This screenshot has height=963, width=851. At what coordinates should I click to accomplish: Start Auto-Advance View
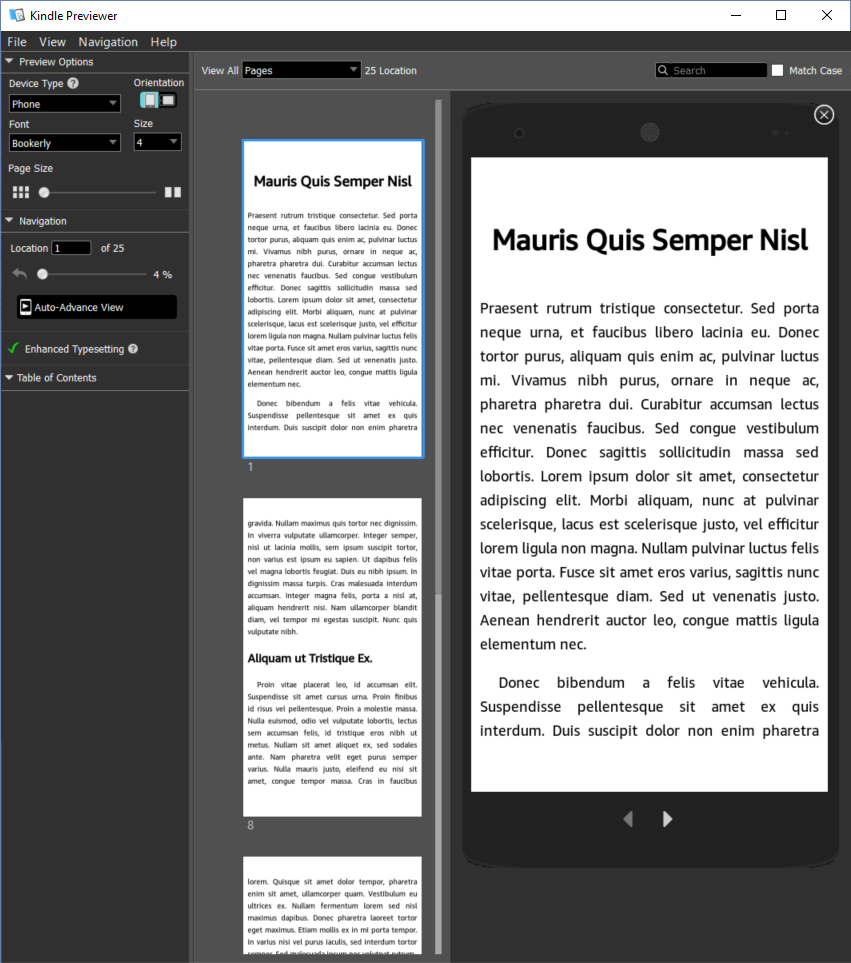[x=97, y=307]
